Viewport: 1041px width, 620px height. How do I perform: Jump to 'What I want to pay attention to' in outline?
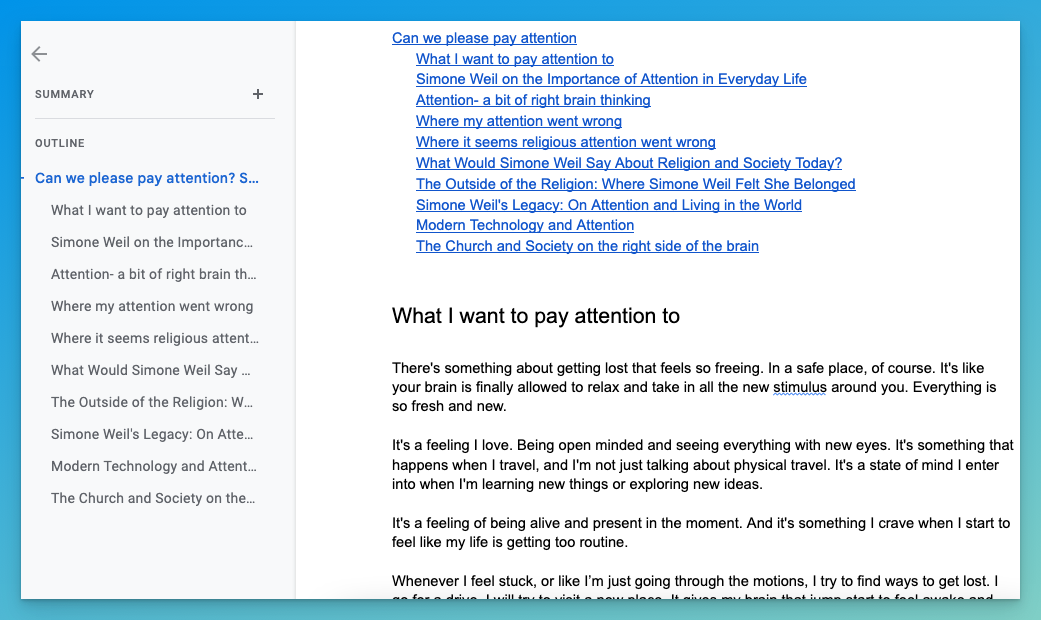(x=149, y=210)
